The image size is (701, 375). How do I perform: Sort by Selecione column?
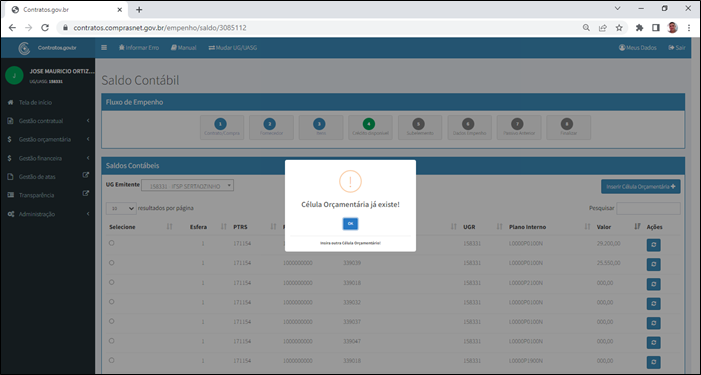141,227
